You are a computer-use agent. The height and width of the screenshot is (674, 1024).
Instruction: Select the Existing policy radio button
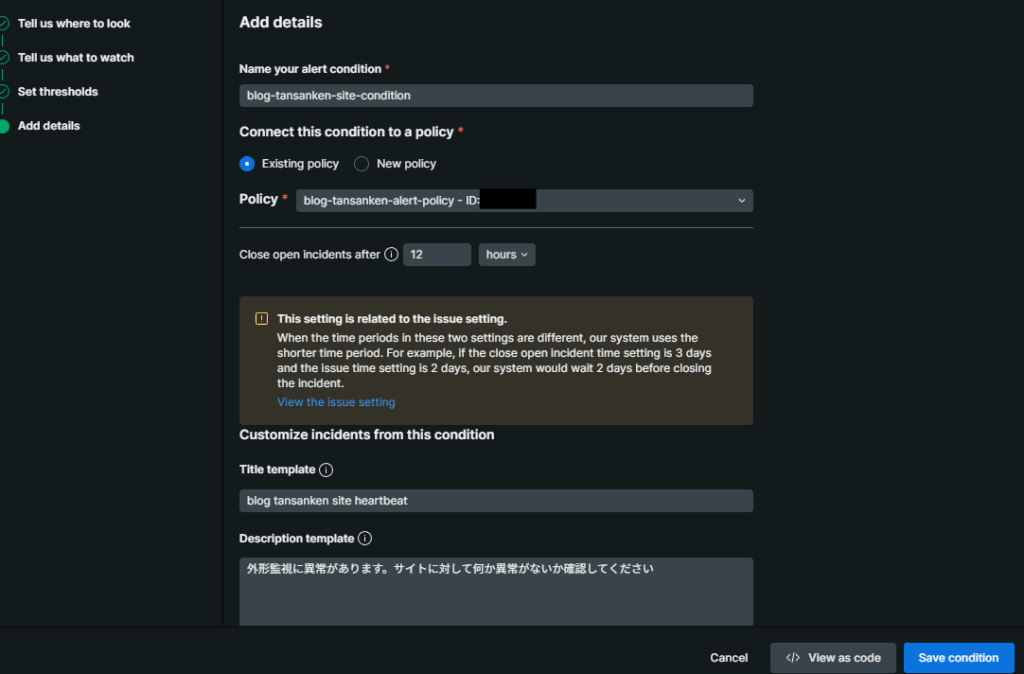tap(247, 164)
